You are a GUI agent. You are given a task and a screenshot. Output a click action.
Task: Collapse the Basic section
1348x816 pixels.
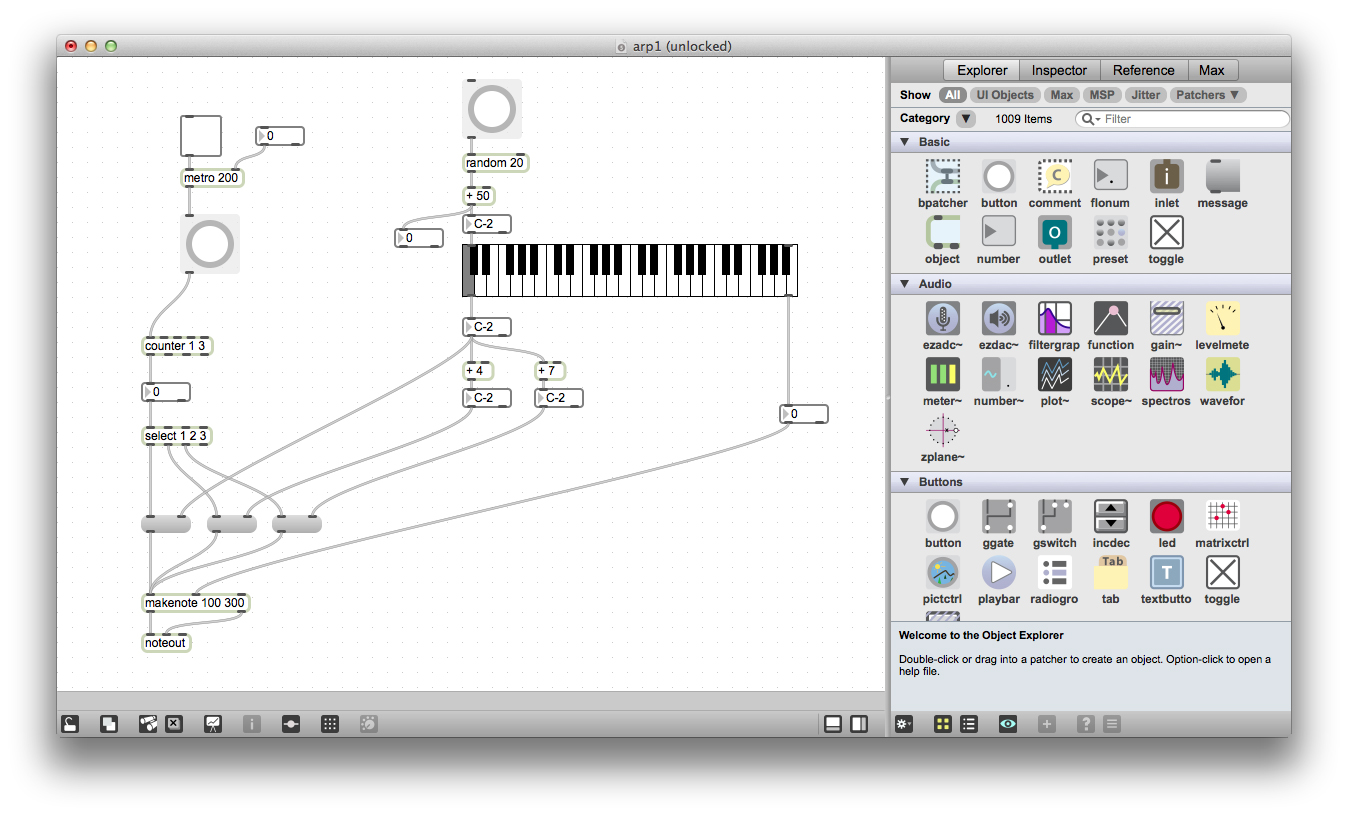click(x=905, y=142)
